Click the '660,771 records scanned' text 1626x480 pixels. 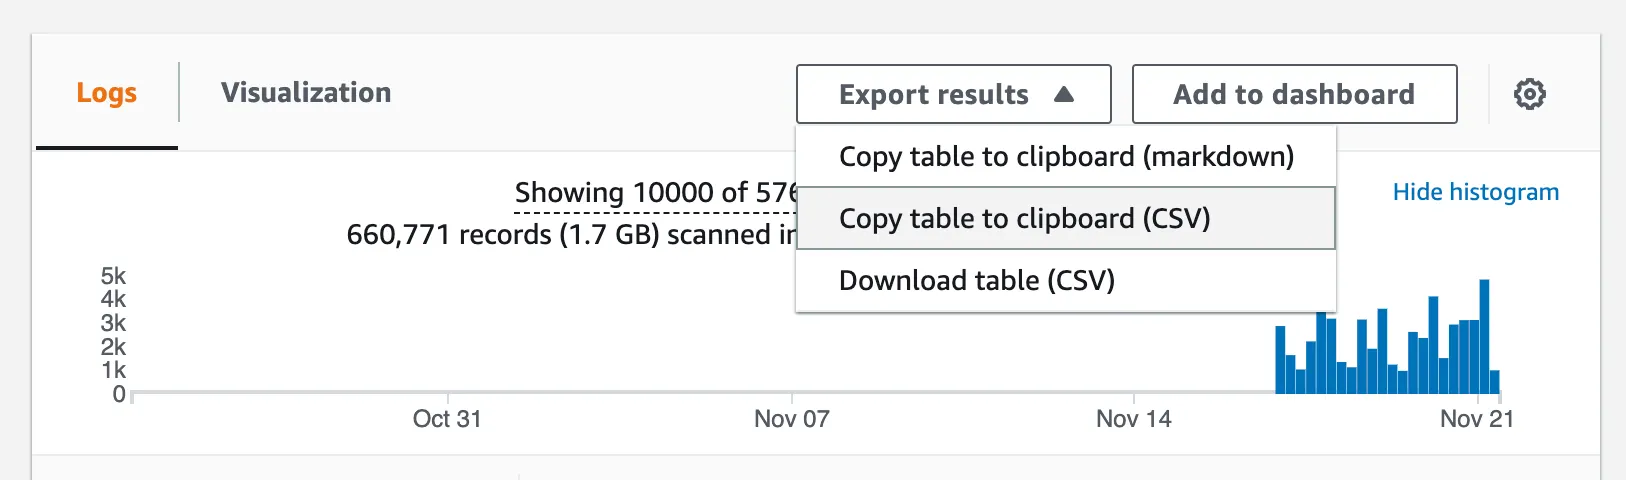[570, 235]
